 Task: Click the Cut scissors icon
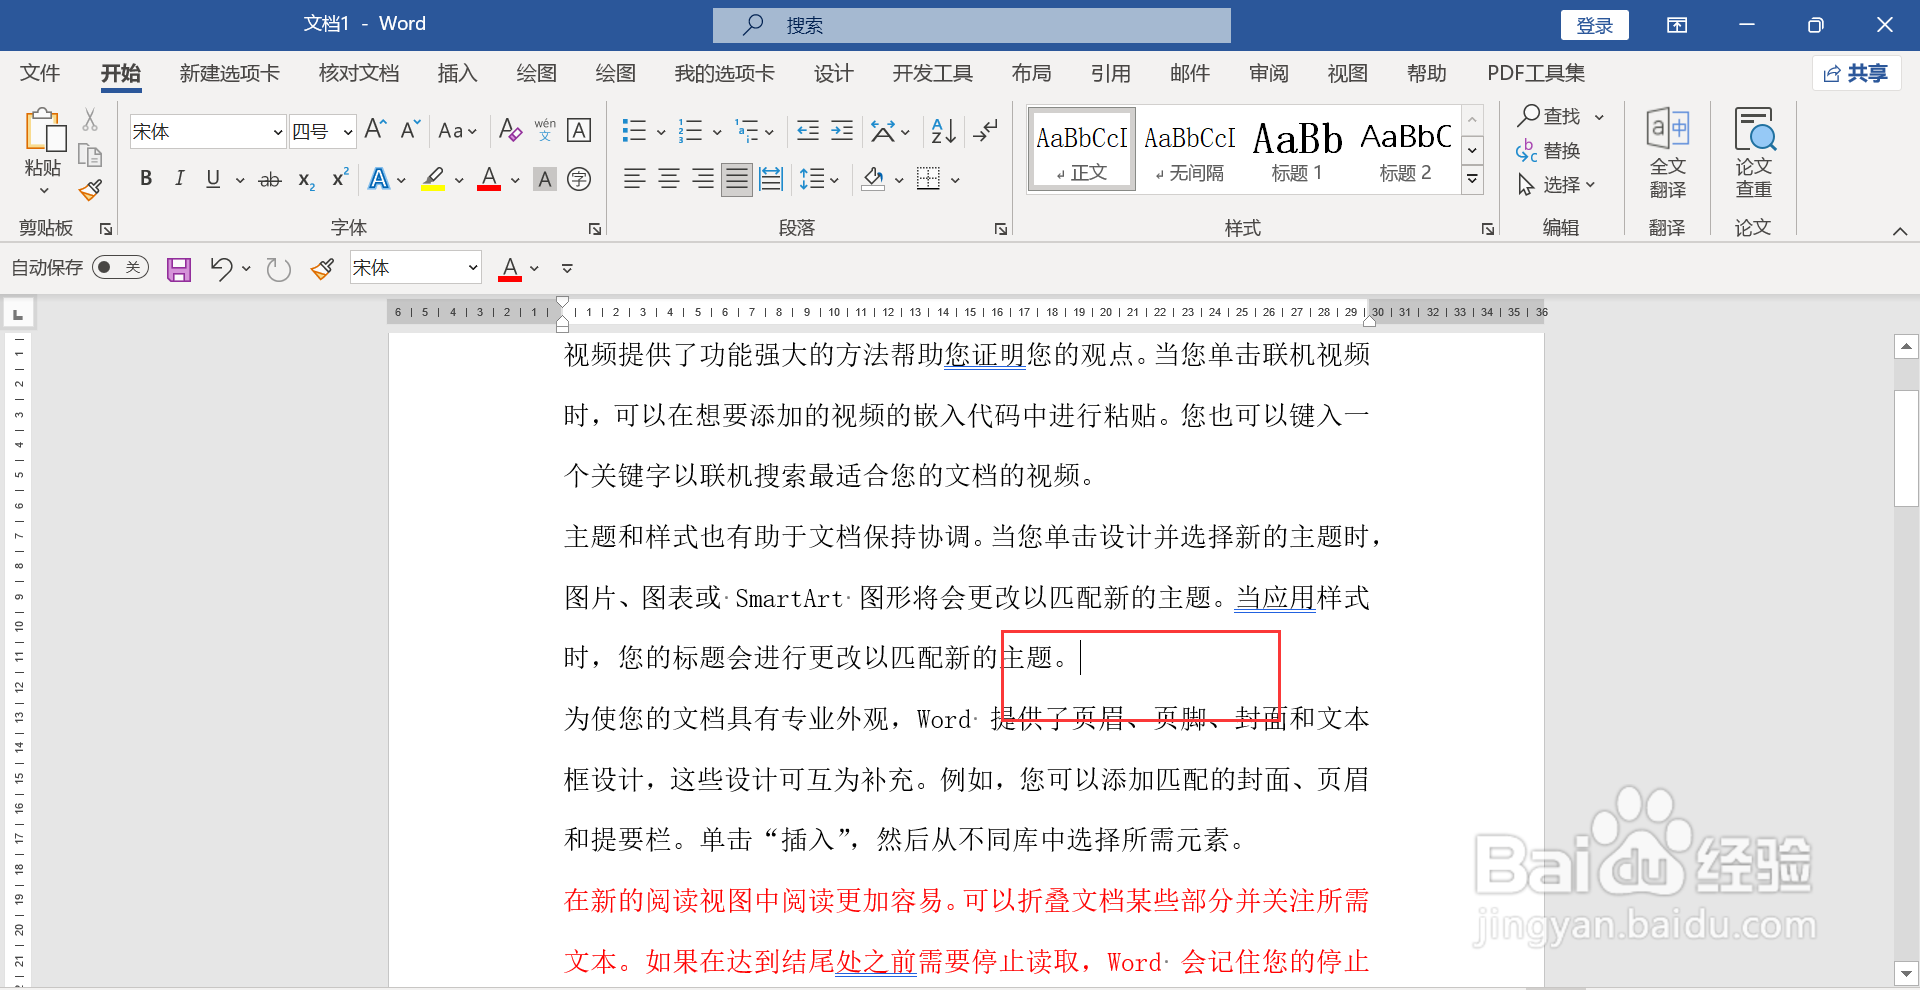(x=90, y=120)
